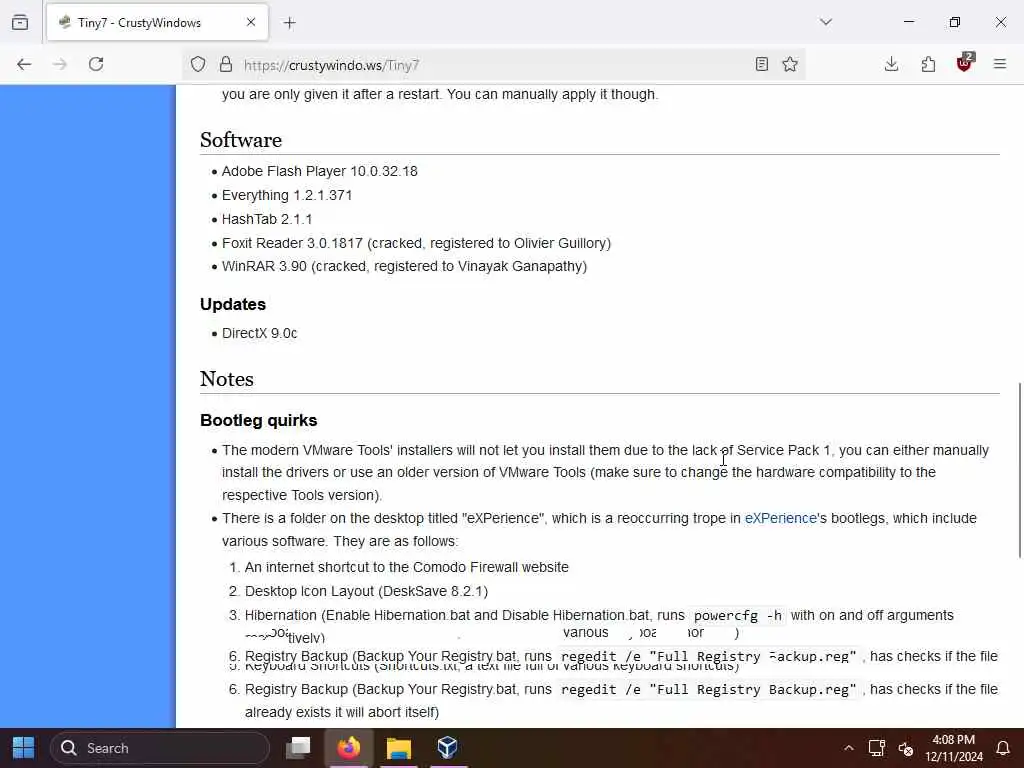Open the Windows Start menu
Viewport: 1024px width, 768px height.
click(x=24, y=748)
